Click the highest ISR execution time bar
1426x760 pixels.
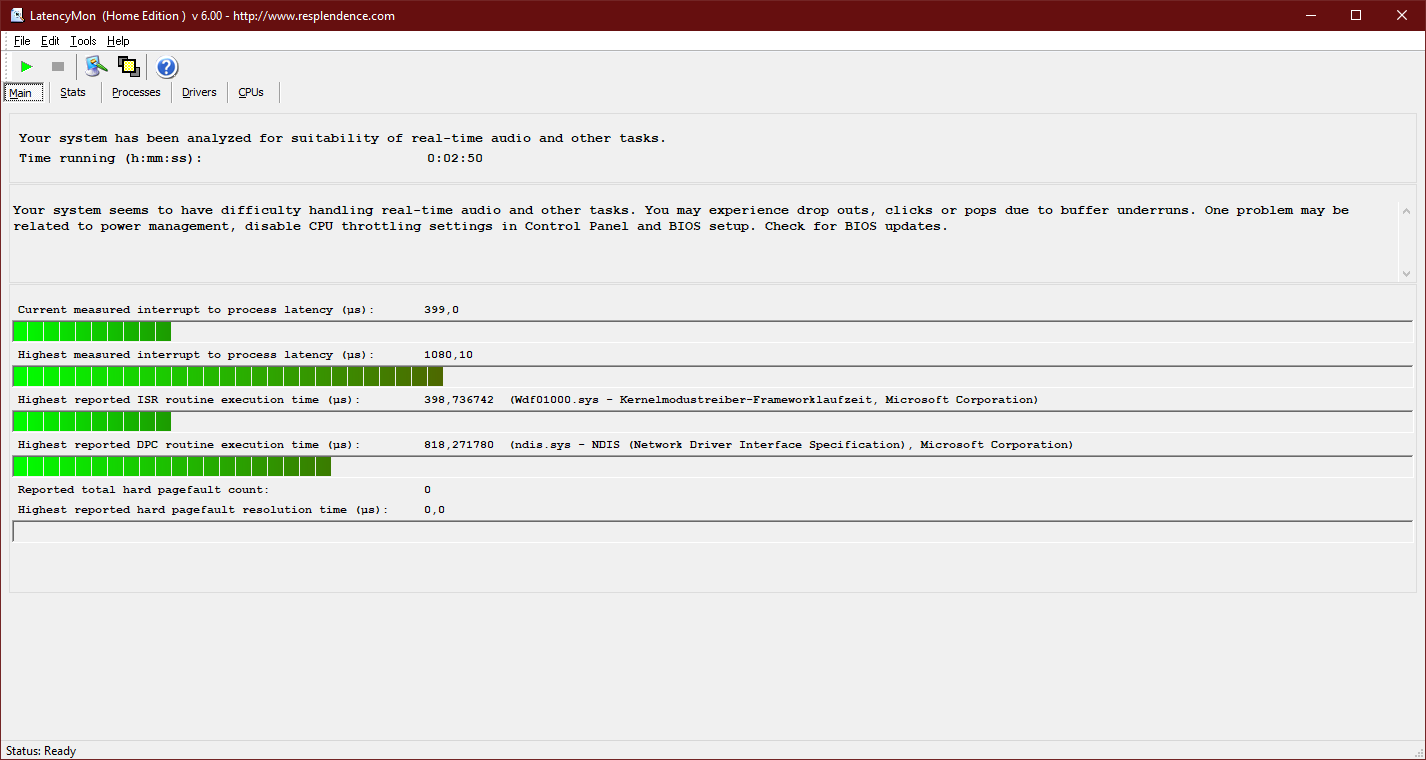[x=713, y=421]
